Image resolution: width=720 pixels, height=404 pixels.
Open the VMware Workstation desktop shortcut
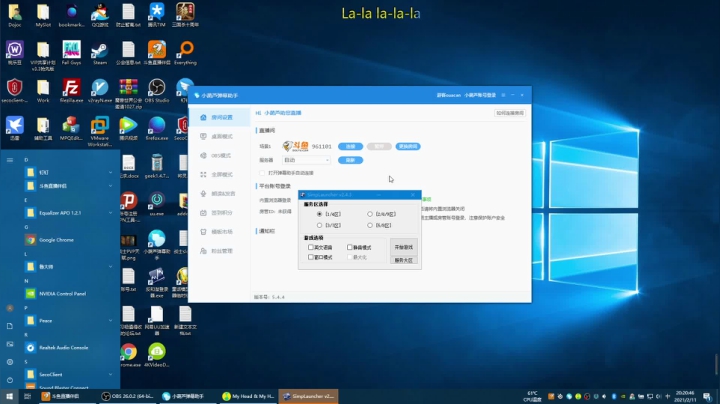[x=100, y=131]
